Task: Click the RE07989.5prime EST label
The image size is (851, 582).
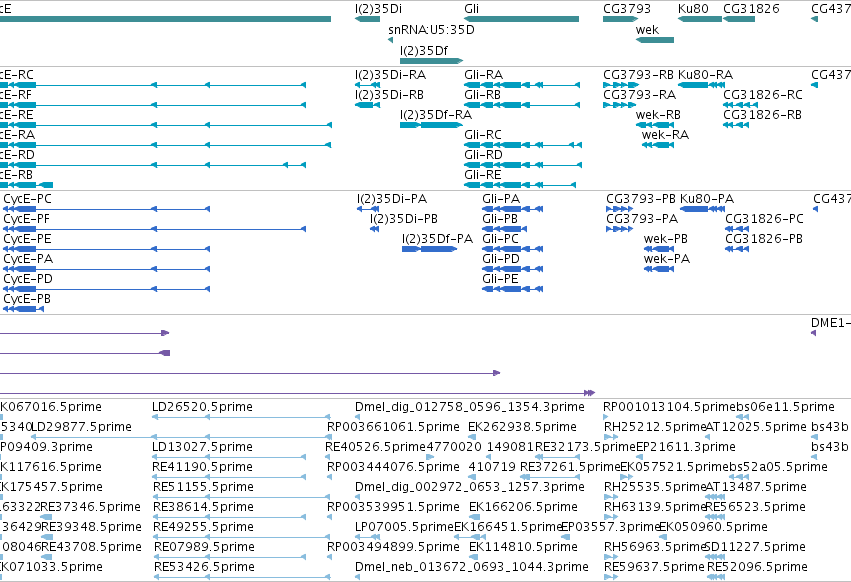Action: pyautogui.click(x=204, y=547)
